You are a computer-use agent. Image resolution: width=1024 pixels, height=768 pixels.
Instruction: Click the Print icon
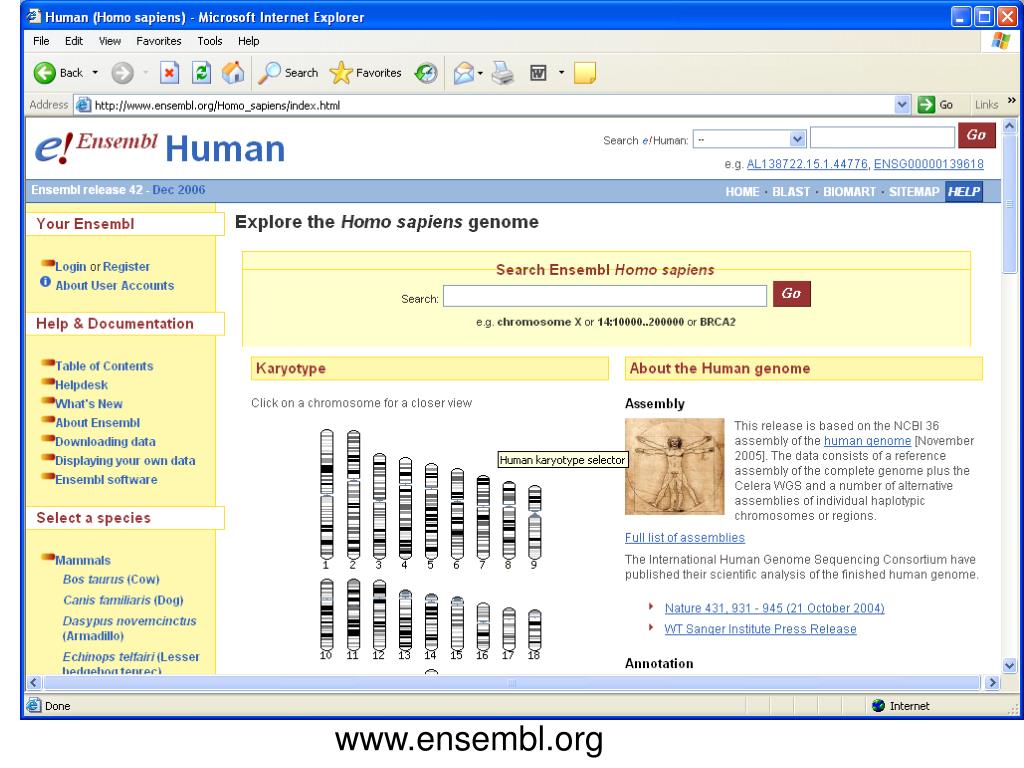503,72
